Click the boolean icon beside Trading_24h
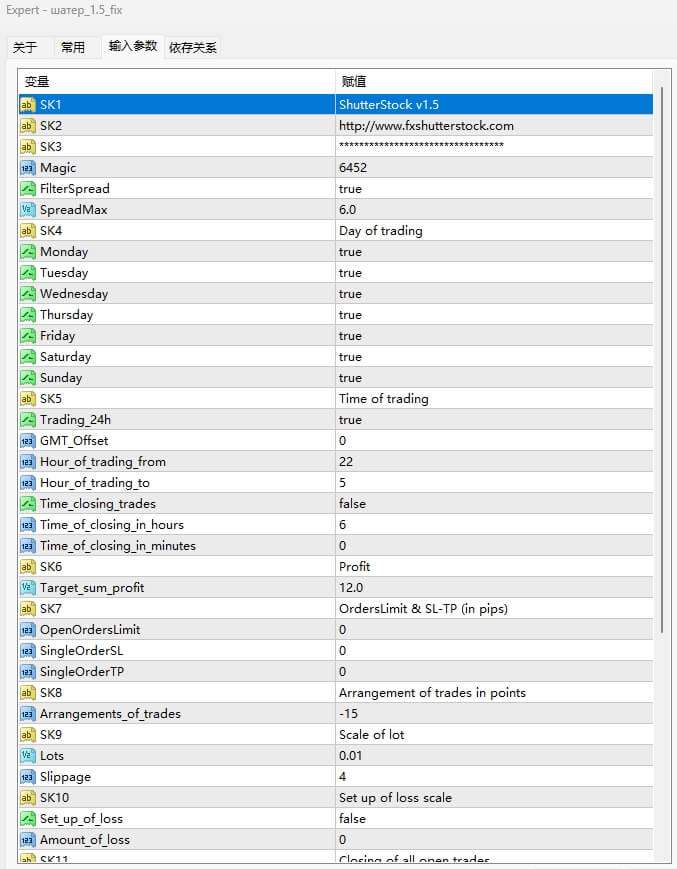Viewport: 677px width, 869px height. pyautogui.click(x=28, y=421)
